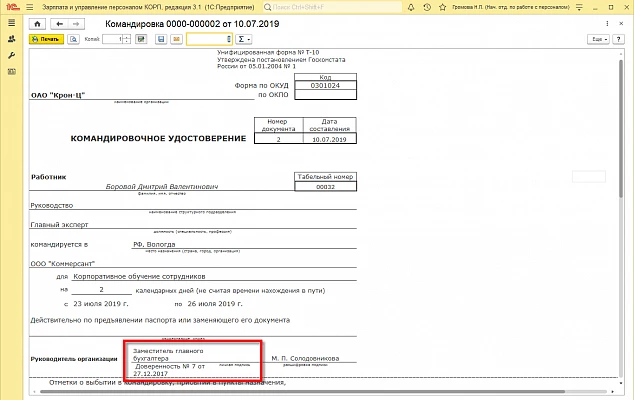Image resolution: width=634 pixels, height=400 pixels.
Task: Select the OKUD code cell 0301024
Action: point(325,85)
